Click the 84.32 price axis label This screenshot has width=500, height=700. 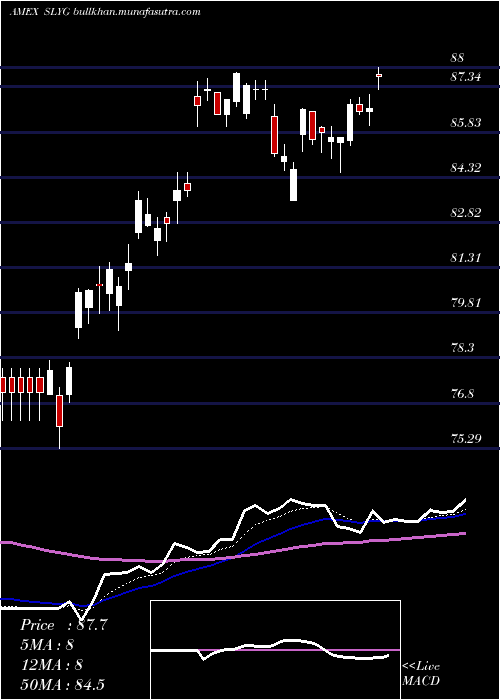pos(466,168)
